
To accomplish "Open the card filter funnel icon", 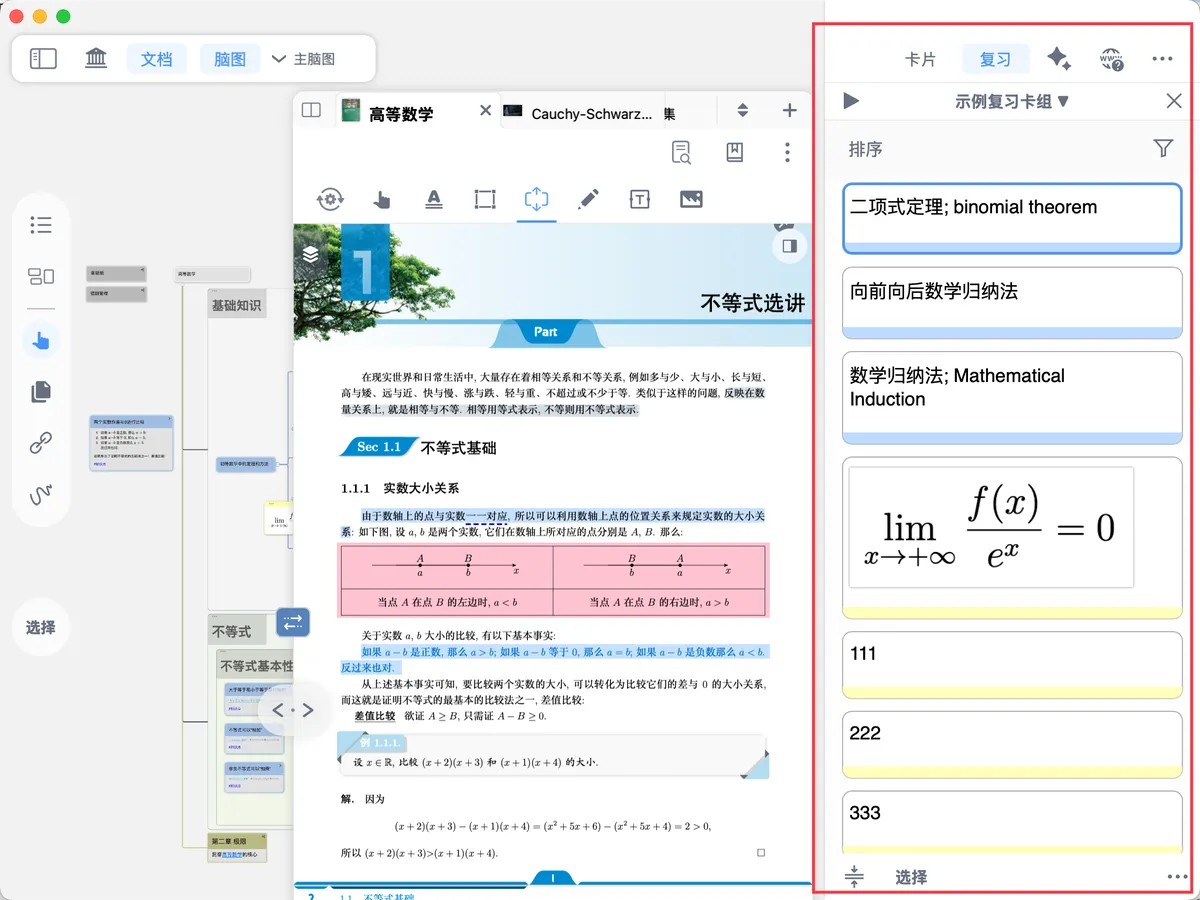I will coord(1163,148).
